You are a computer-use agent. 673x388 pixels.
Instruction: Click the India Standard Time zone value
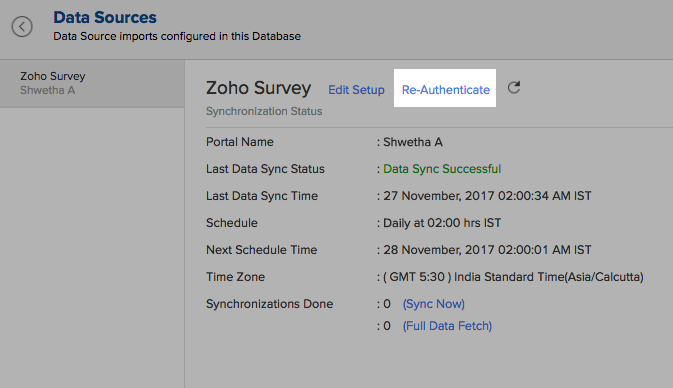[513, 277]
